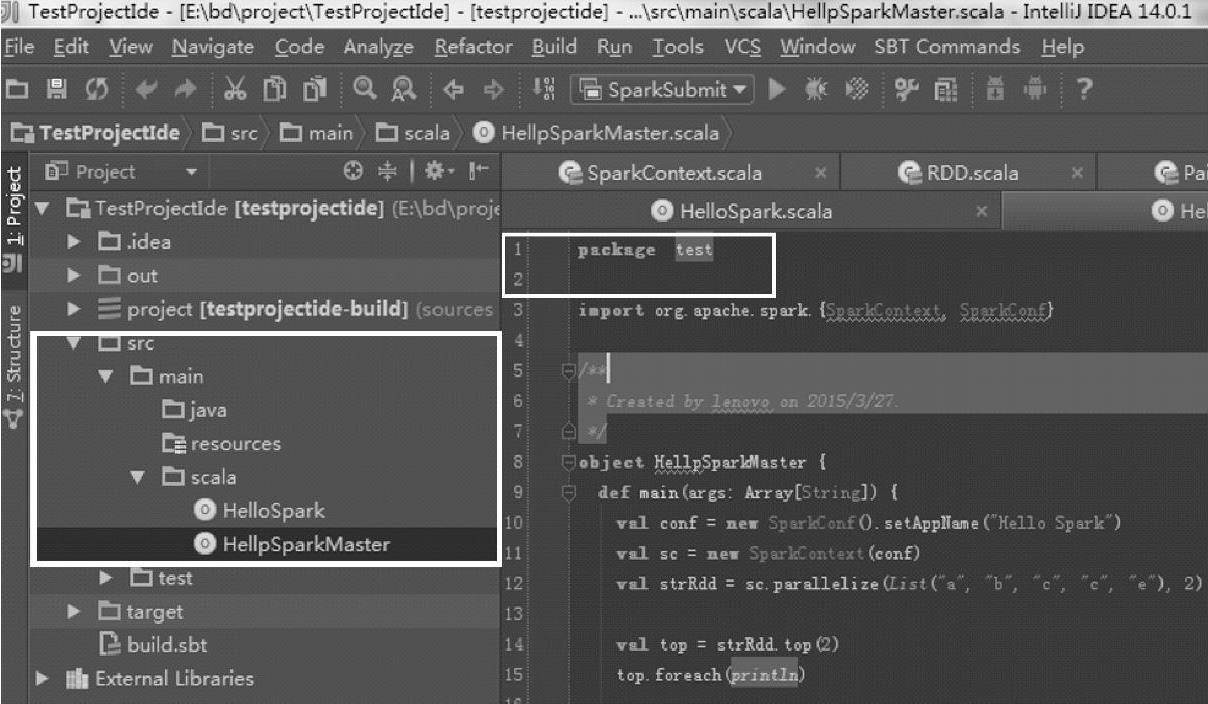Click the Cut scissors icon
The image size is (1208, 704).
(235, 90)
